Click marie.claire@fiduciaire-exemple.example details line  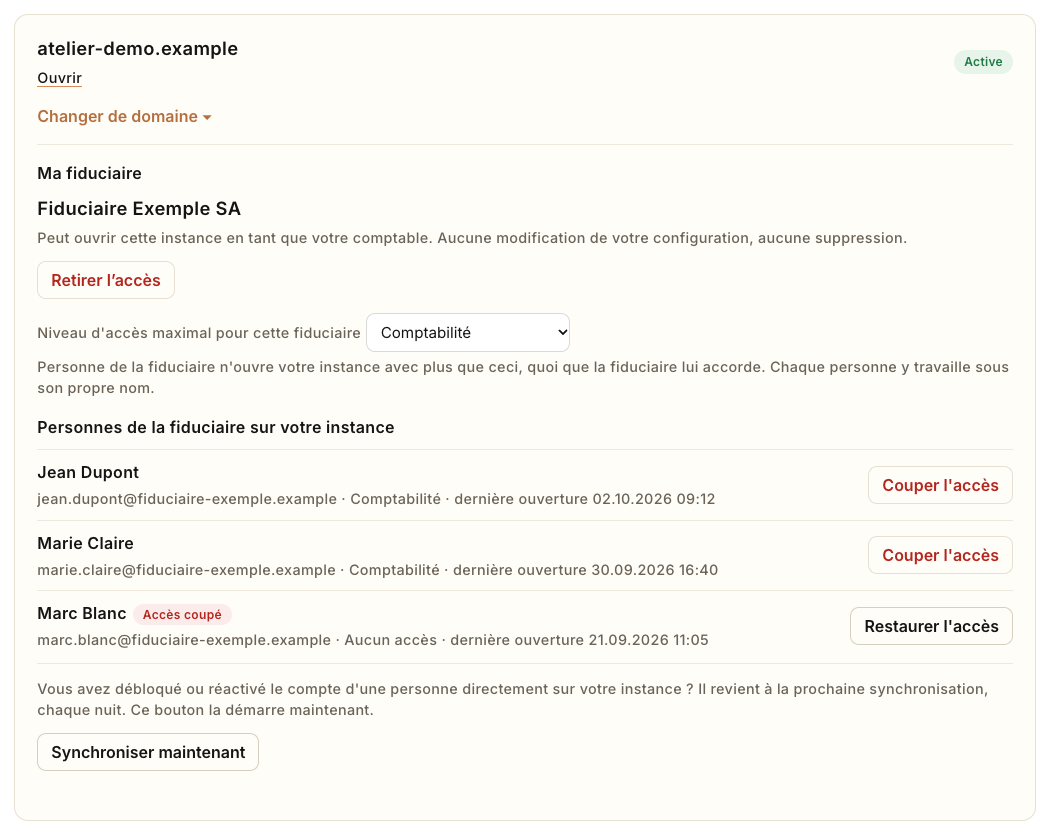pos(378,570)
